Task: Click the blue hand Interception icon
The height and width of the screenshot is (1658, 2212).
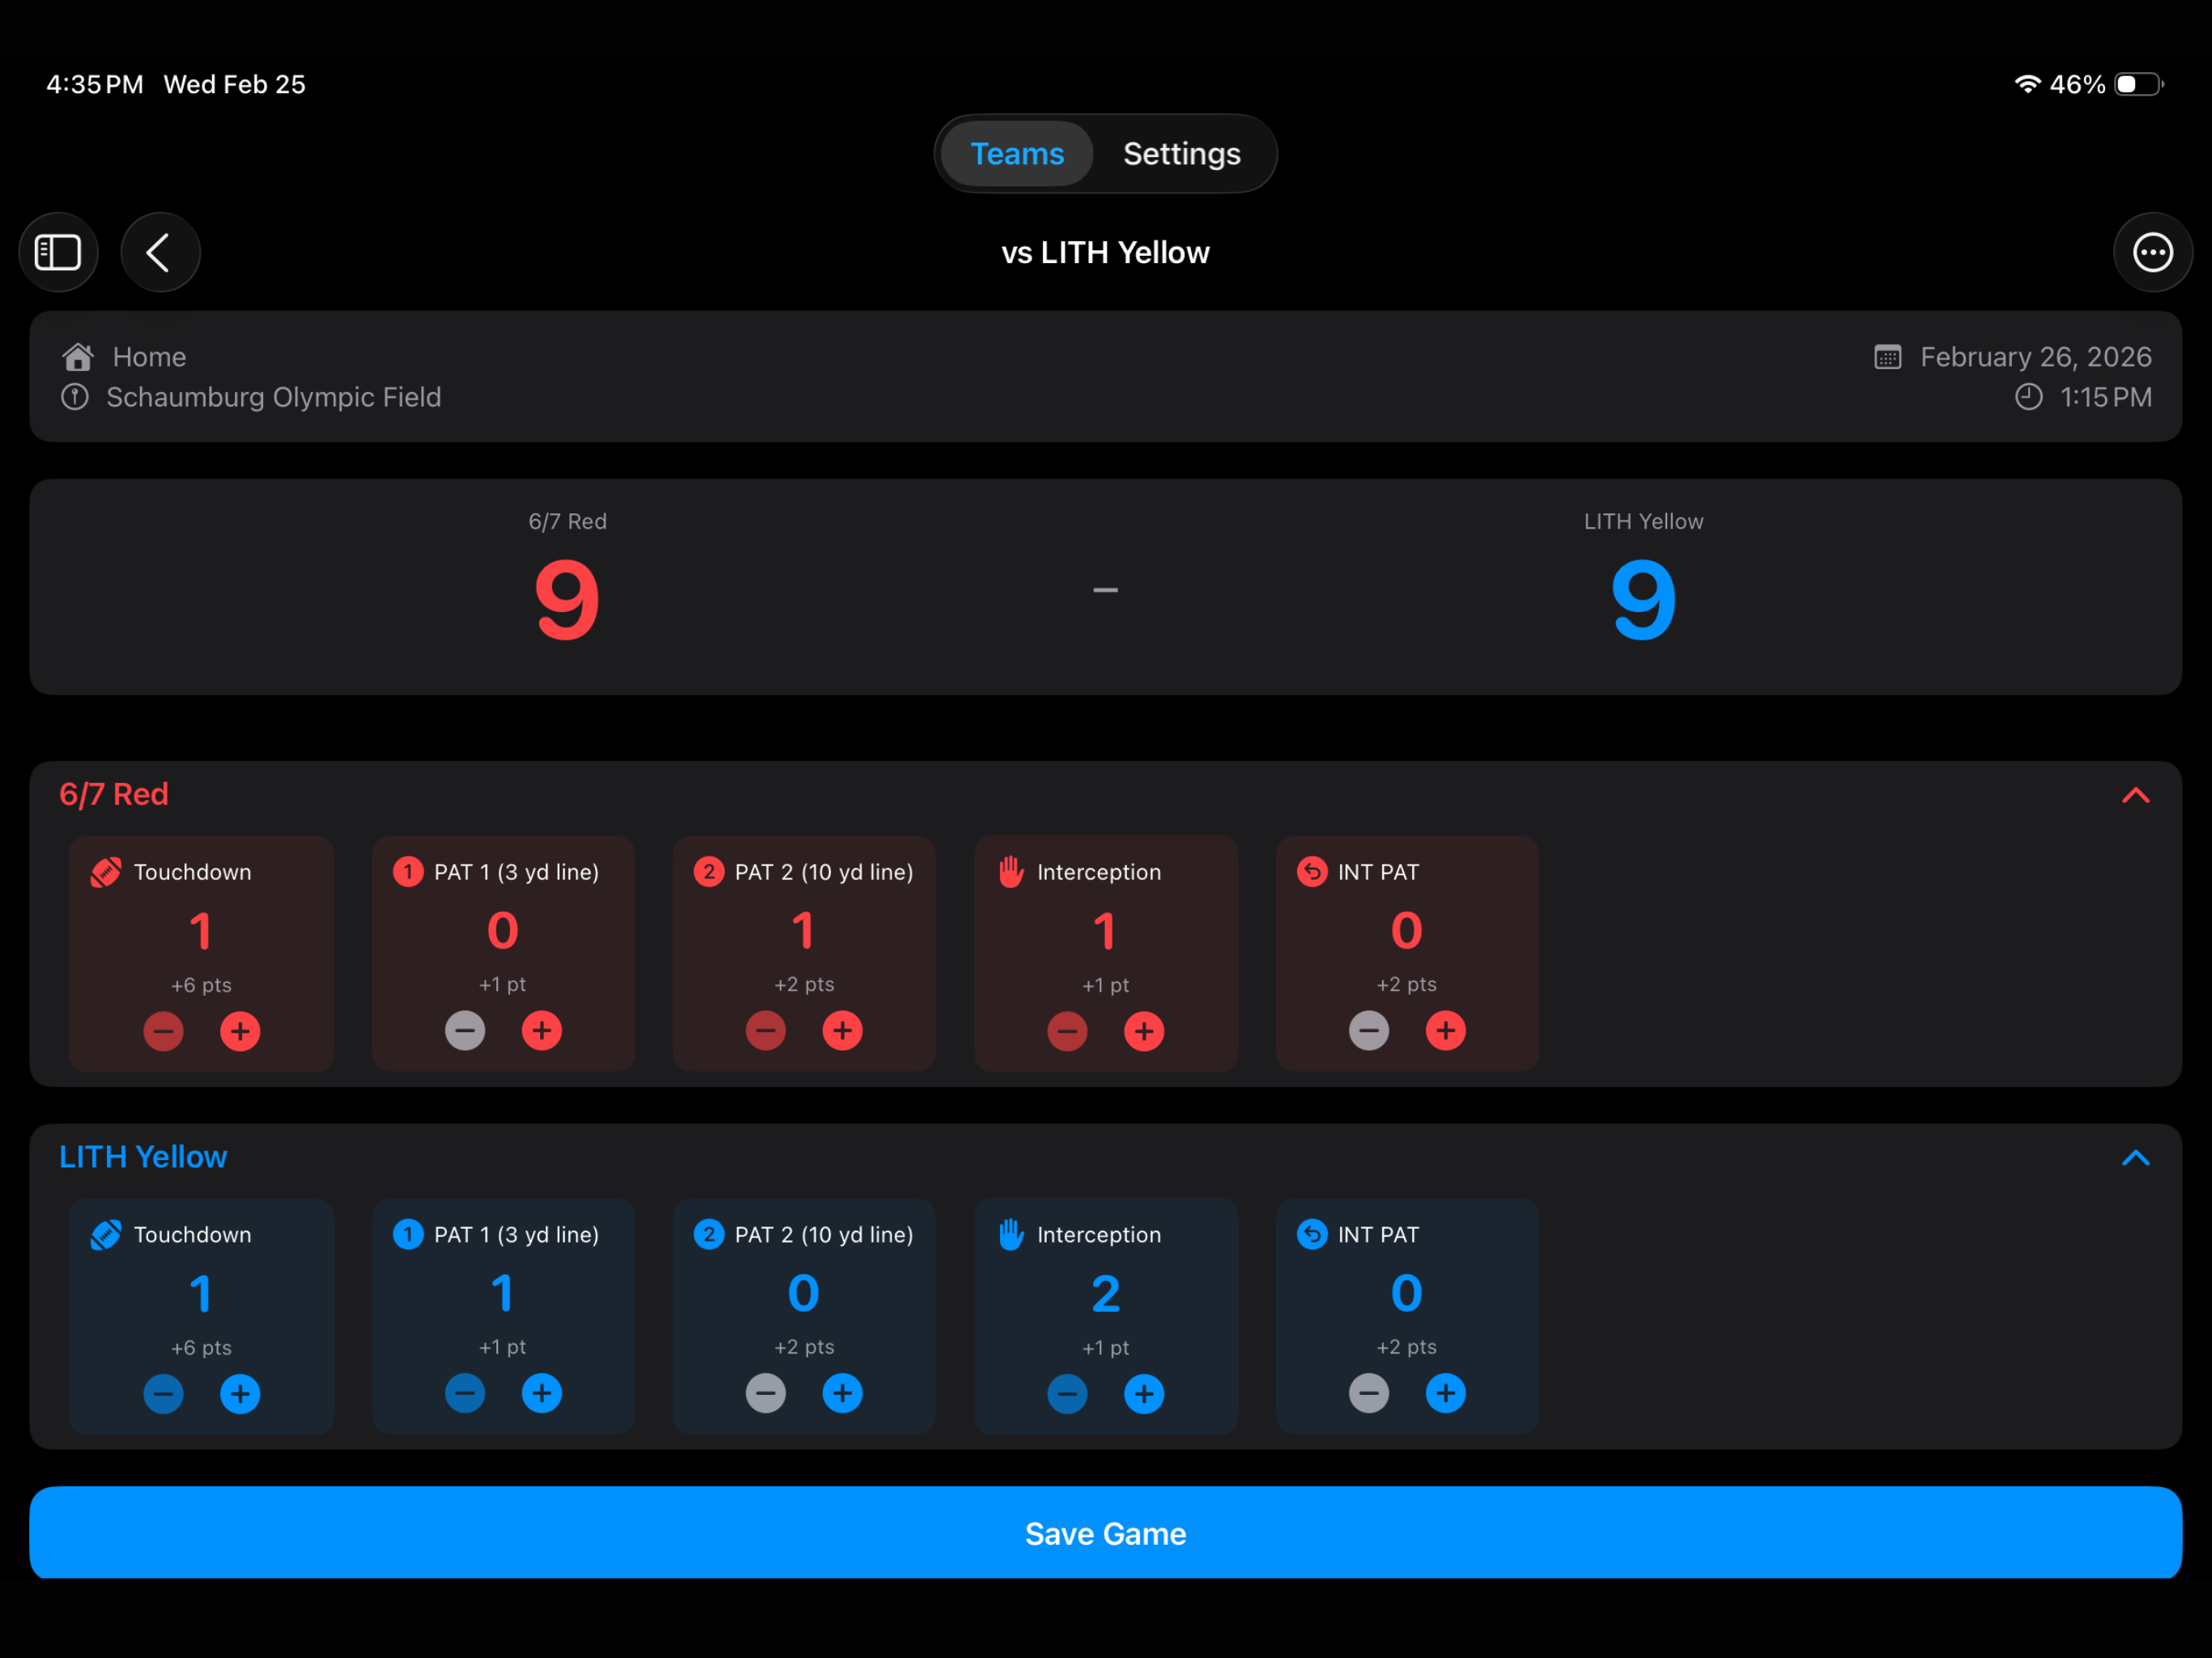Action: (x=1011, y=1235)
